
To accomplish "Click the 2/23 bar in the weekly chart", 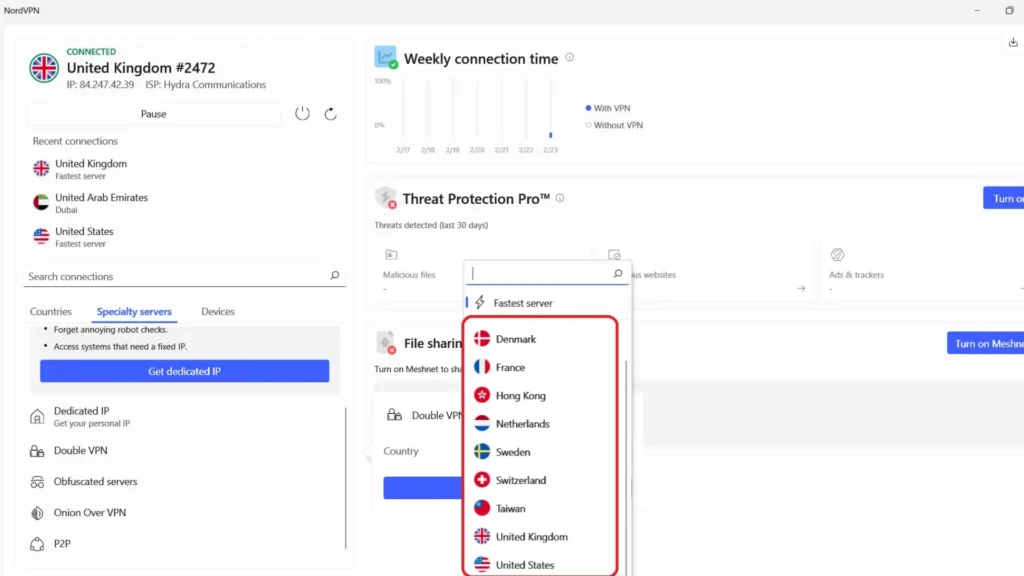I will tap(551, 135).
